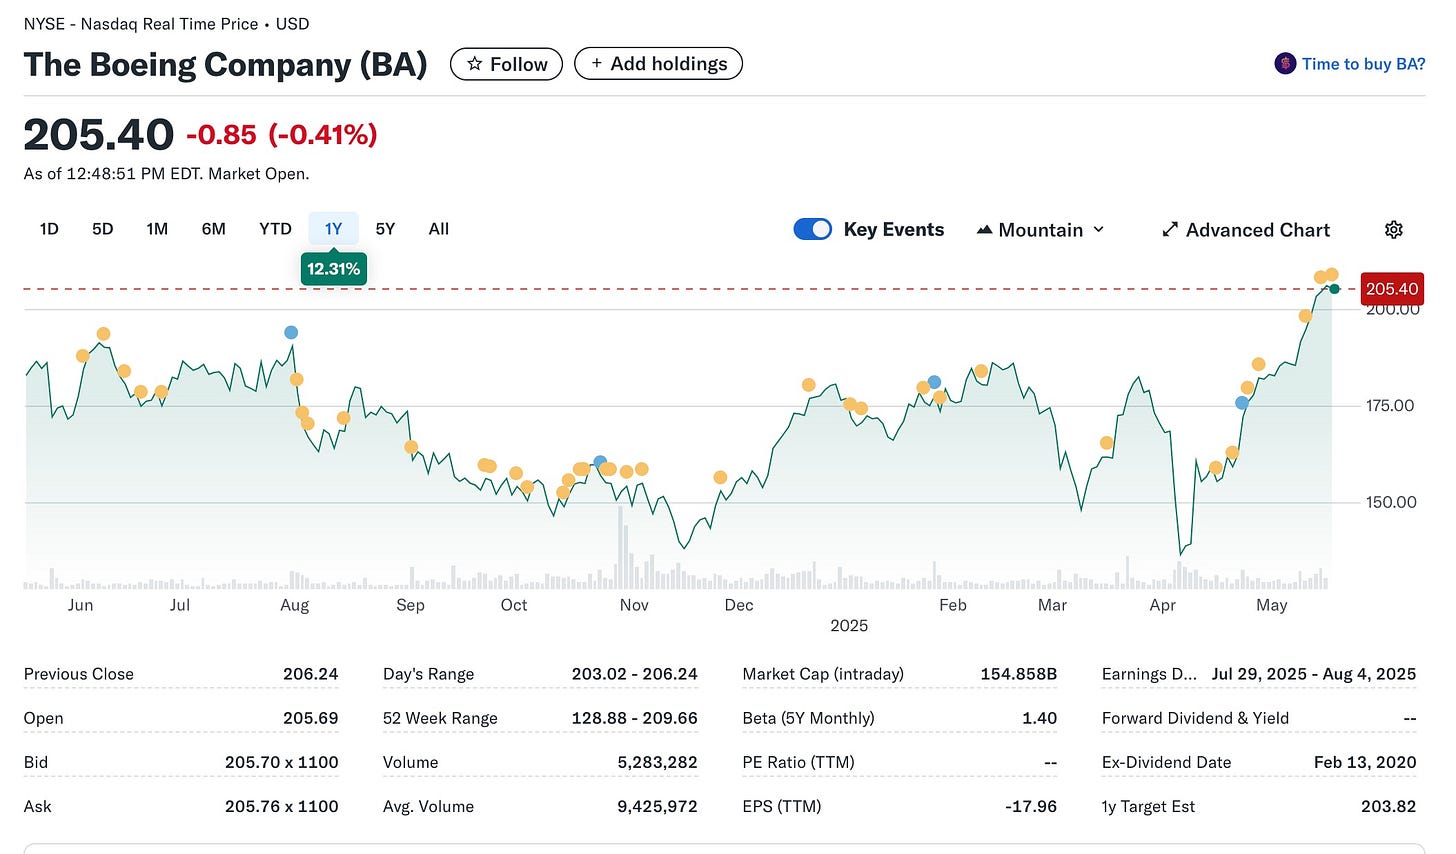The image size is (1456, 854).
Task: Show All-time price range
Action: coord(438,229)
